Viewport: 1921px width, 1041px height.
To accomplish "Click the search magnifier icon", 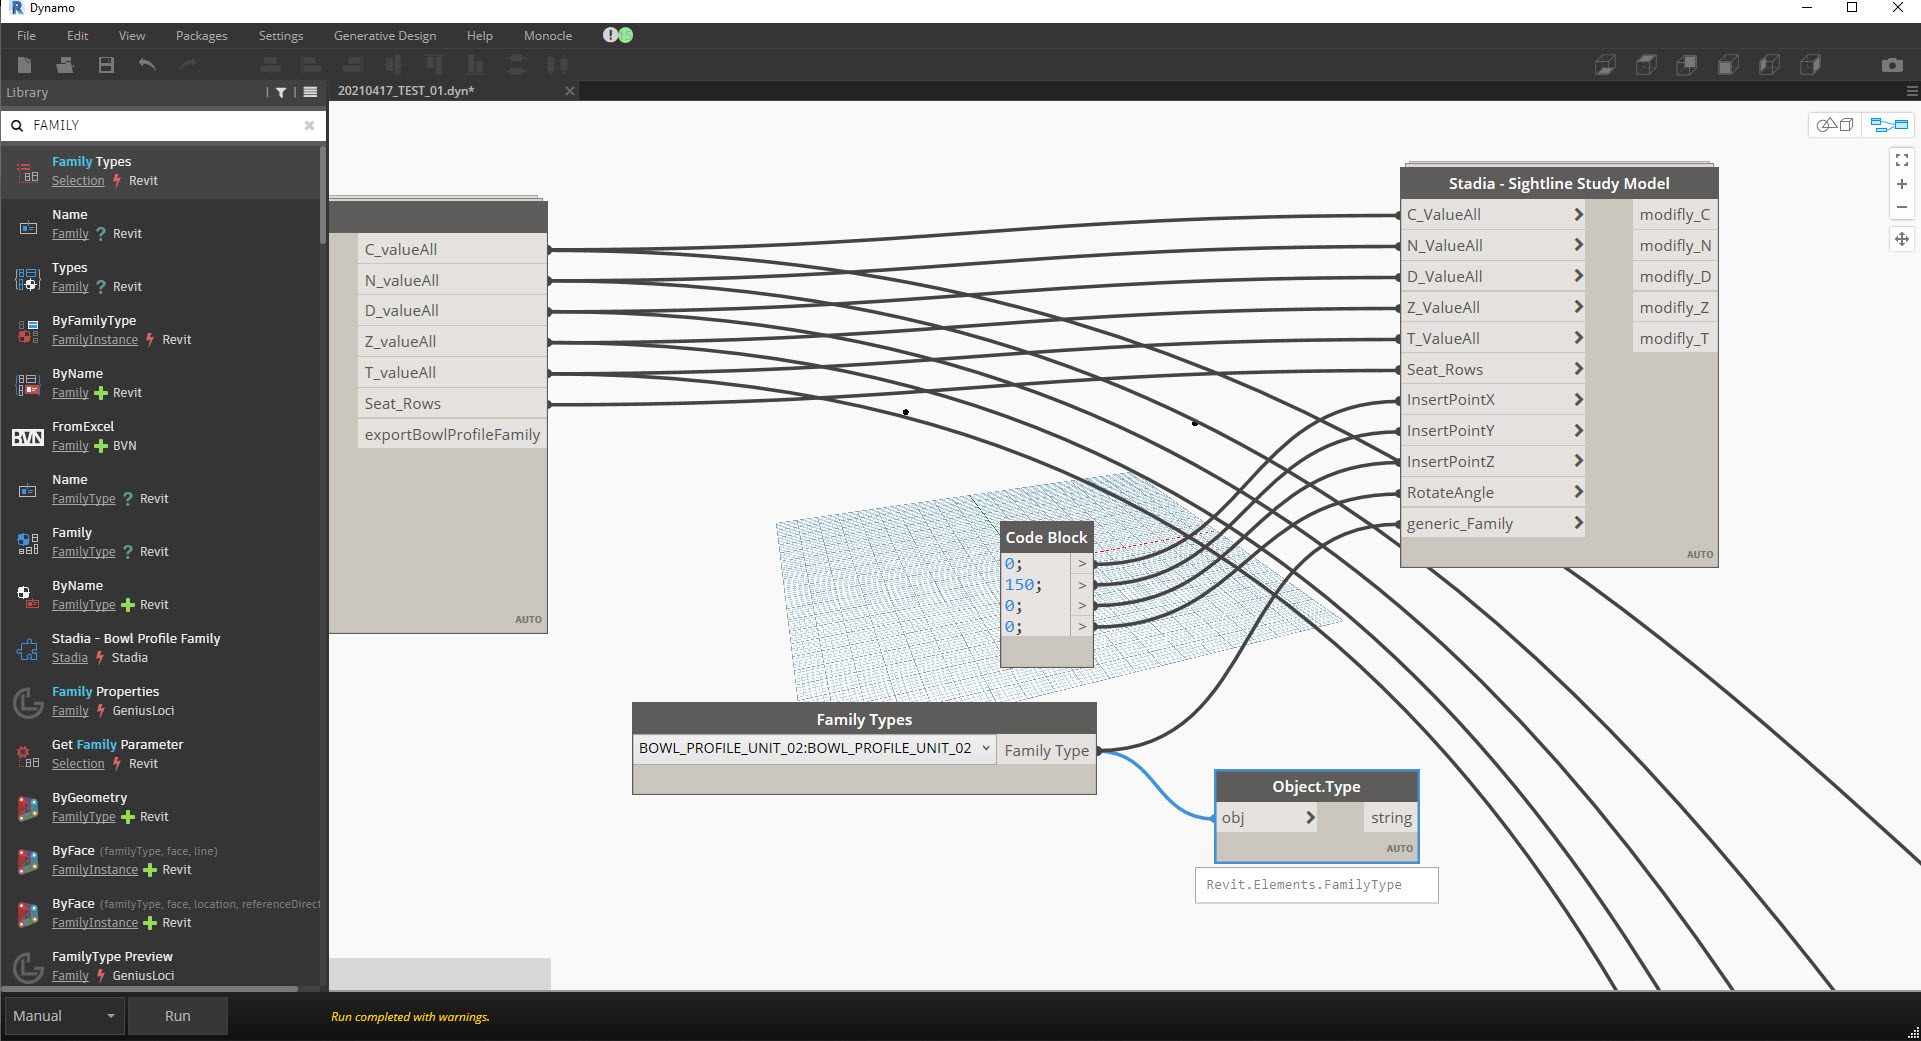I will point(17,126).
